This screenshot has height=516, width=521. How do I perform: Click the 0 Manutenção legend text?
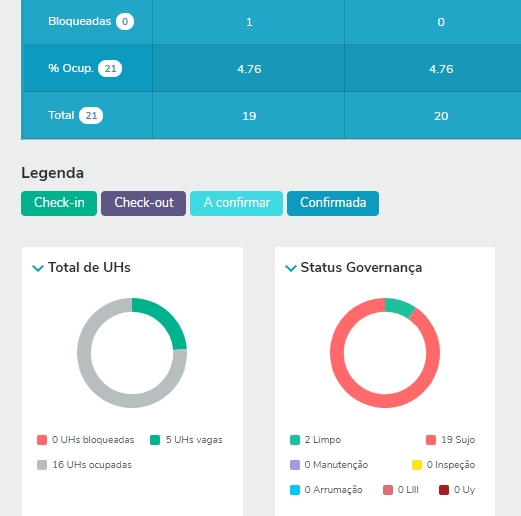pos(336,465)
